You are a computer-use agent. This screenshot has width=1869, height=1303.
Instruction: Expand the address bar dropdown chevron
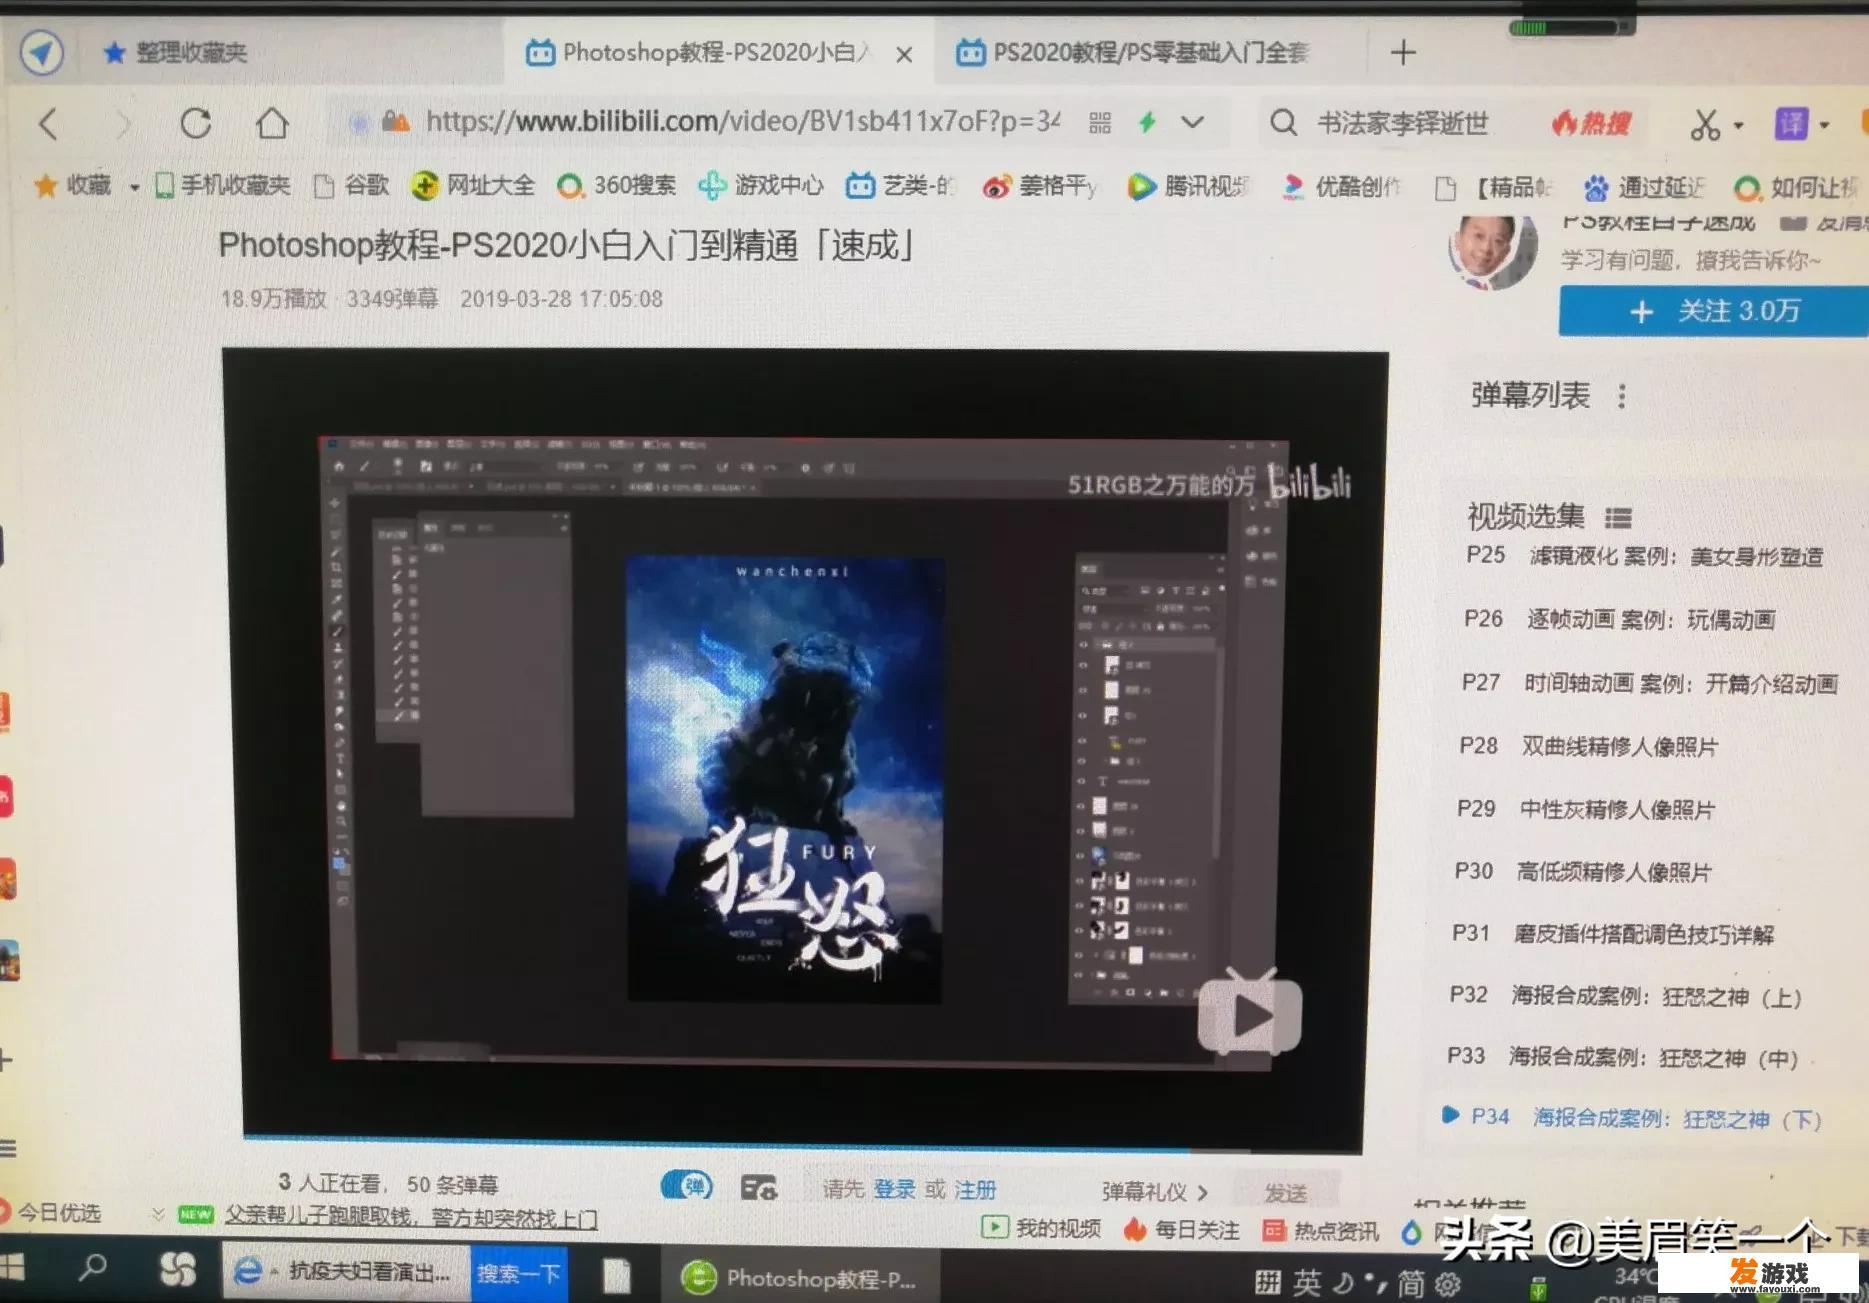(1192, 123)
